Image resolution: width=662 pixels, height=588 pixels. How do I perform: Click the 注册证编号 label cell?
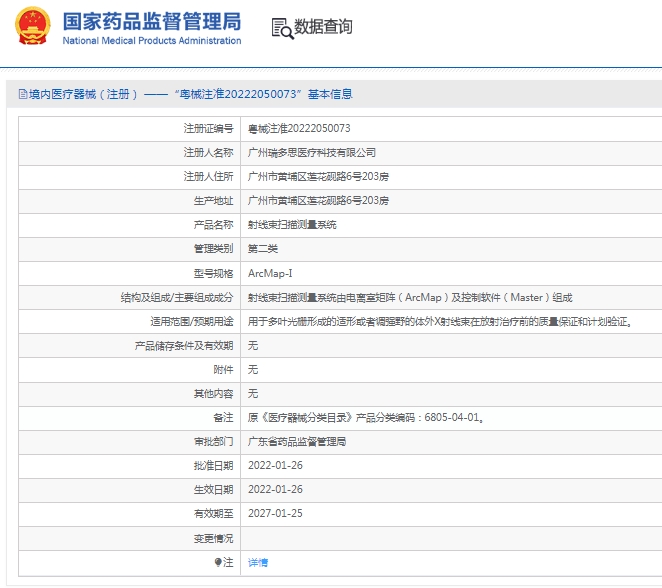[209, 128]
